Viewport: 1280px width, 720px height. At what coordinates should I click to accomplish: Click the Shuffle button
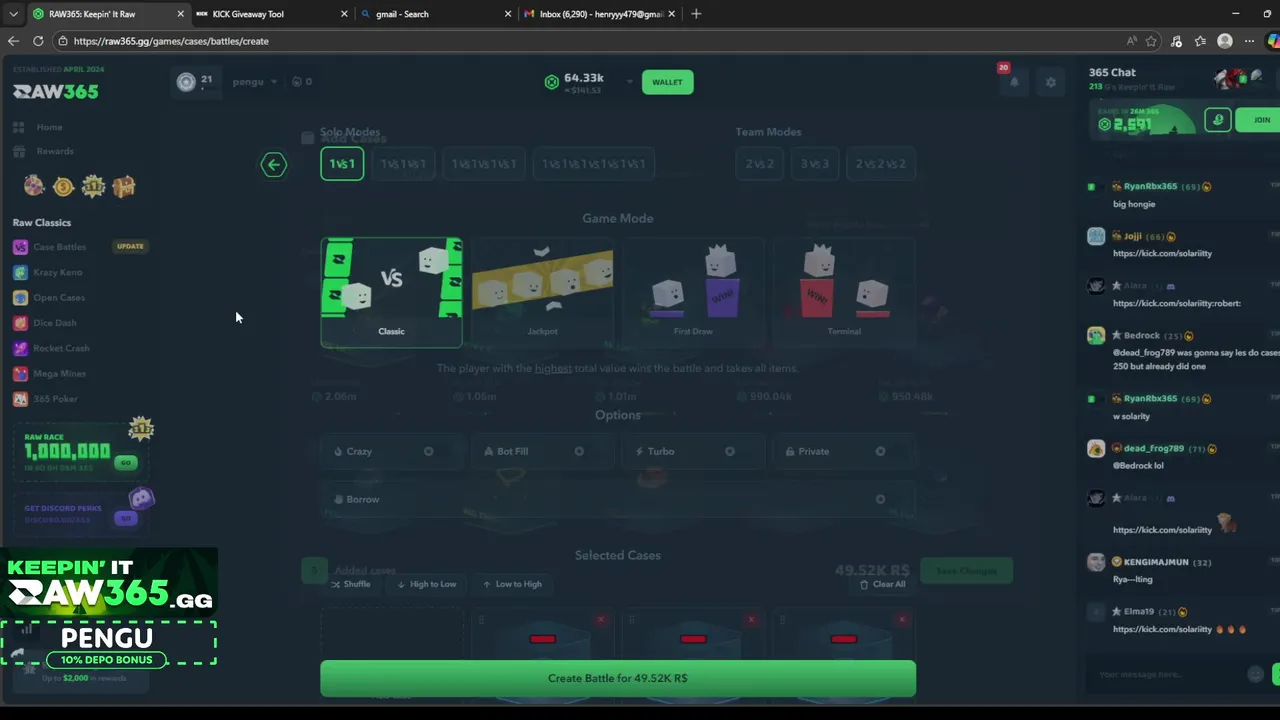click(x=351, y=584)
